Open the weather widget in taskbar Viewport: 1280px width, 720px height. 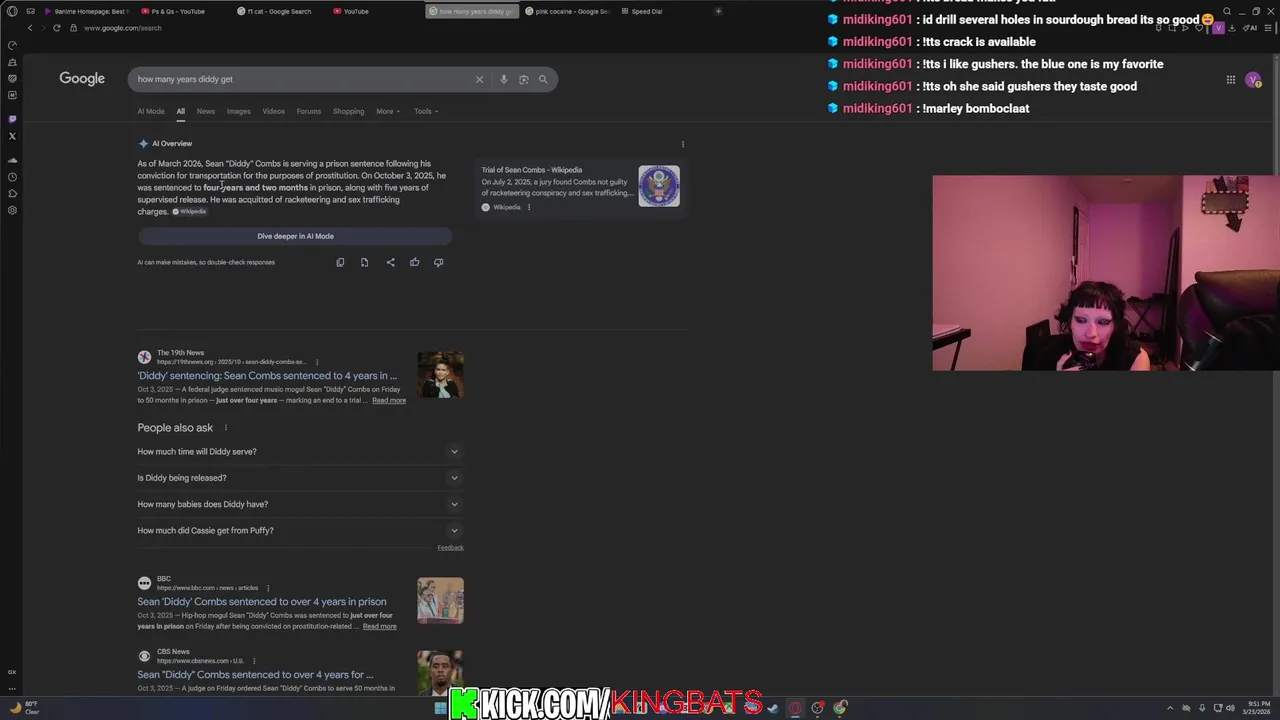(24, 708)
